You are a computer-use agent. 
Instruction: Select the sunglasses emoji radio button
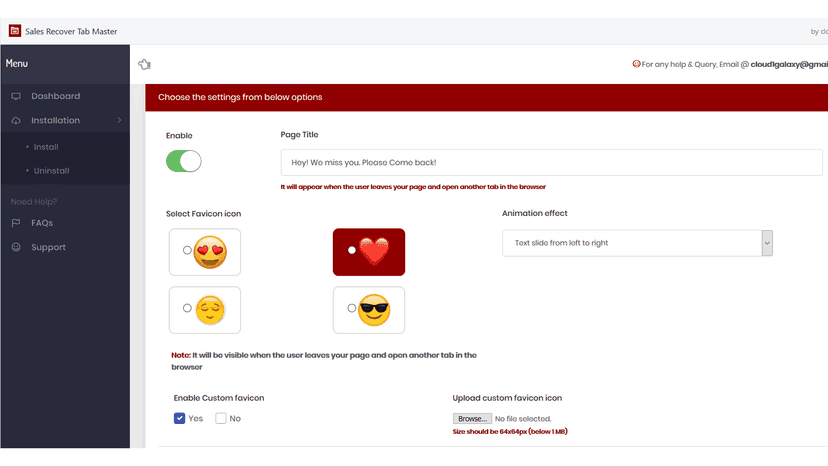(x=352, y=307)
